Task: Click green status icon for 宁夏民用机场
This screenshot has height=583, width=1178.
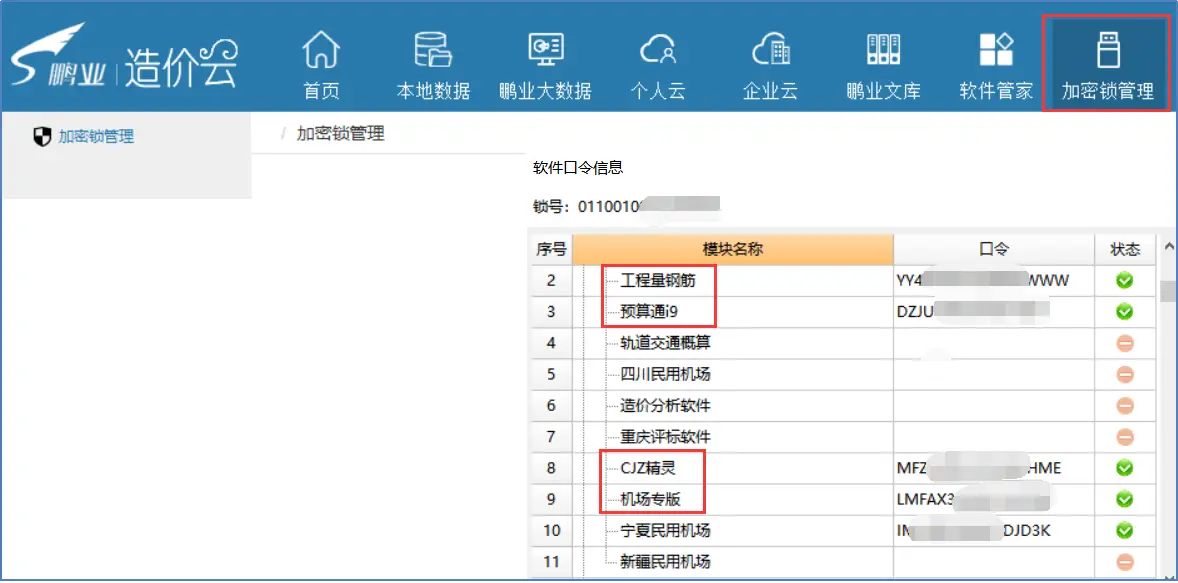Action: coord(1124,530)
